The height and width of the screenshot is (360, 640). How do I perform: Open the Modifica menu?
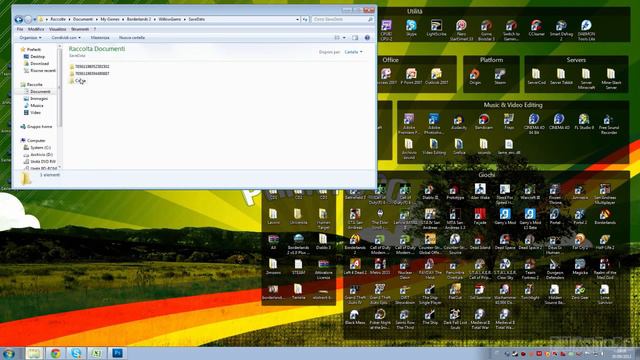tap(36, 29)
